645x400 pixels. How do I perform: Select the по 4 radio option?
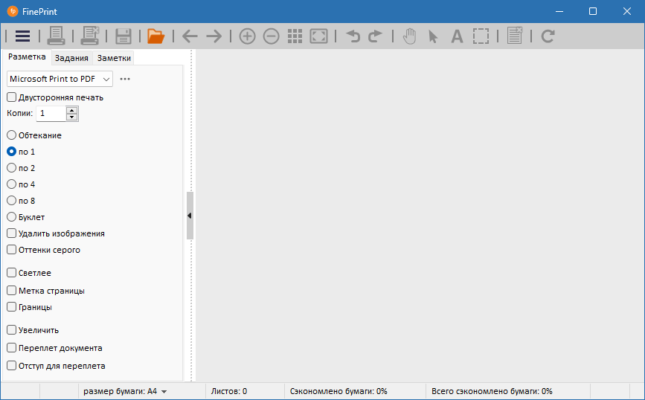[12, 184]
